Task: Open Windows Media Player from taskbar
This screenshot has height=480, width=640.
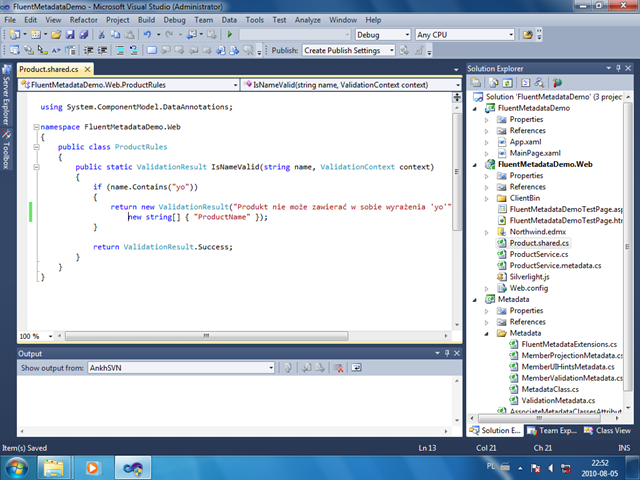Action: point(92,468)
